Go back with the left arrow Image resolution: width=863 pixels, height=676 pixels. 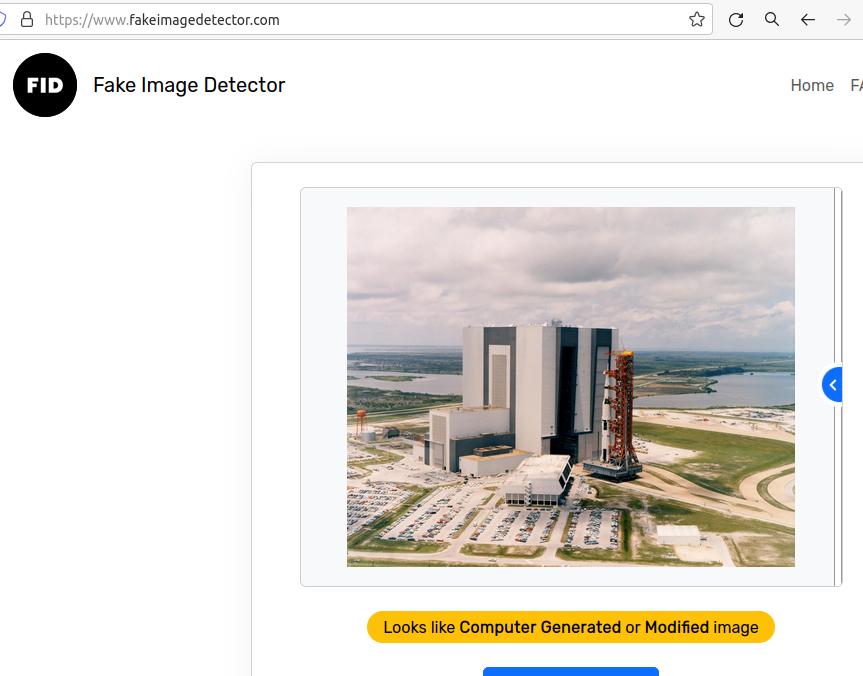pos(807,20)
